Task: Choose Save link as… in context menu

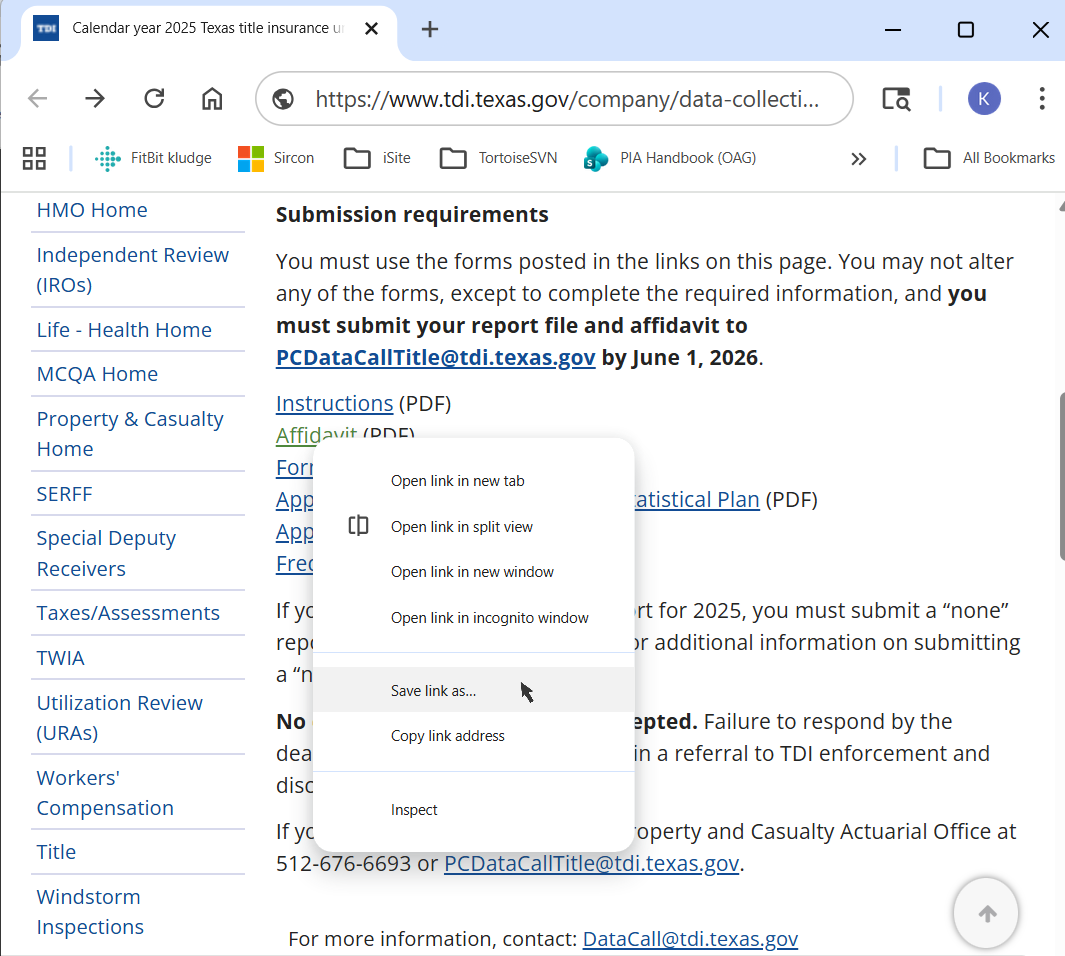Action: click(434, 691)
